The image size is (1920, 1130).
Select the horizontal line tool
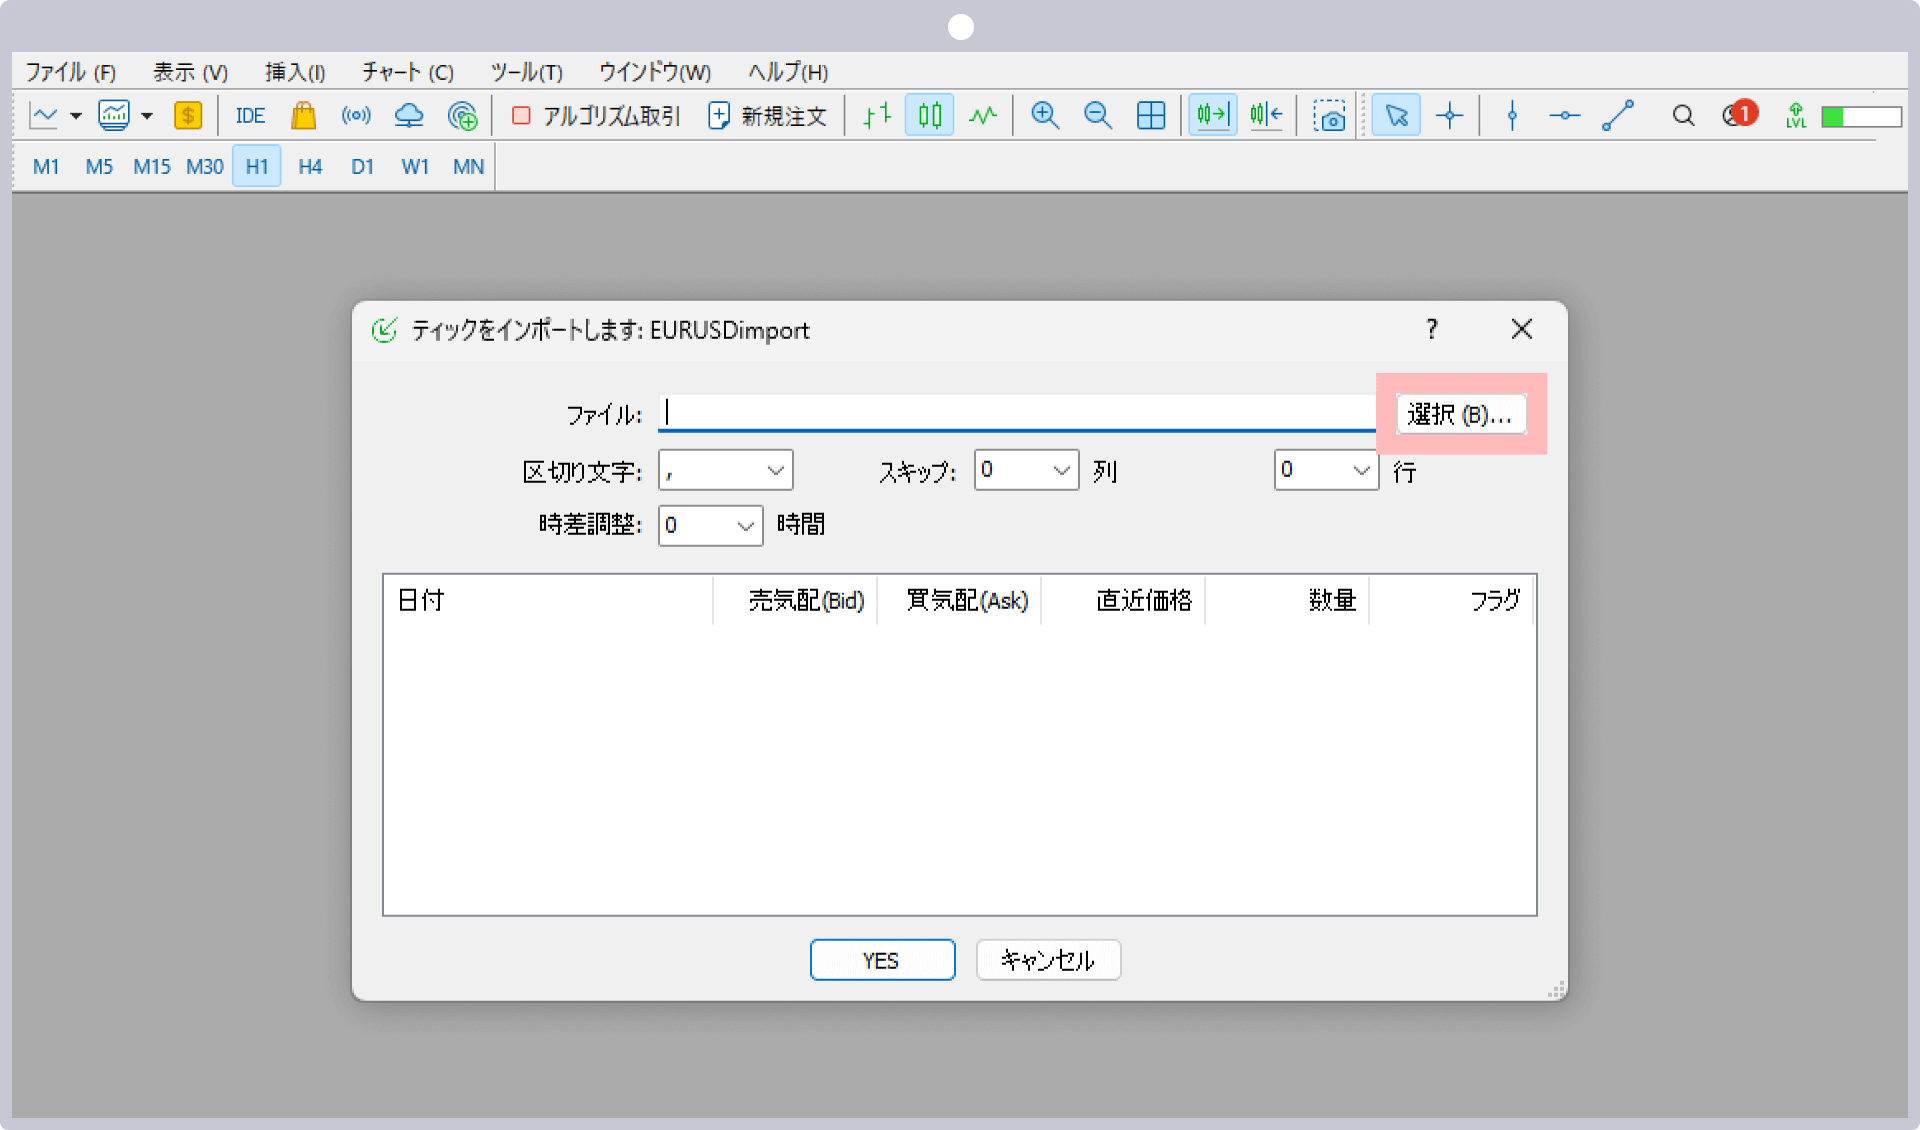click(1565, 116)
